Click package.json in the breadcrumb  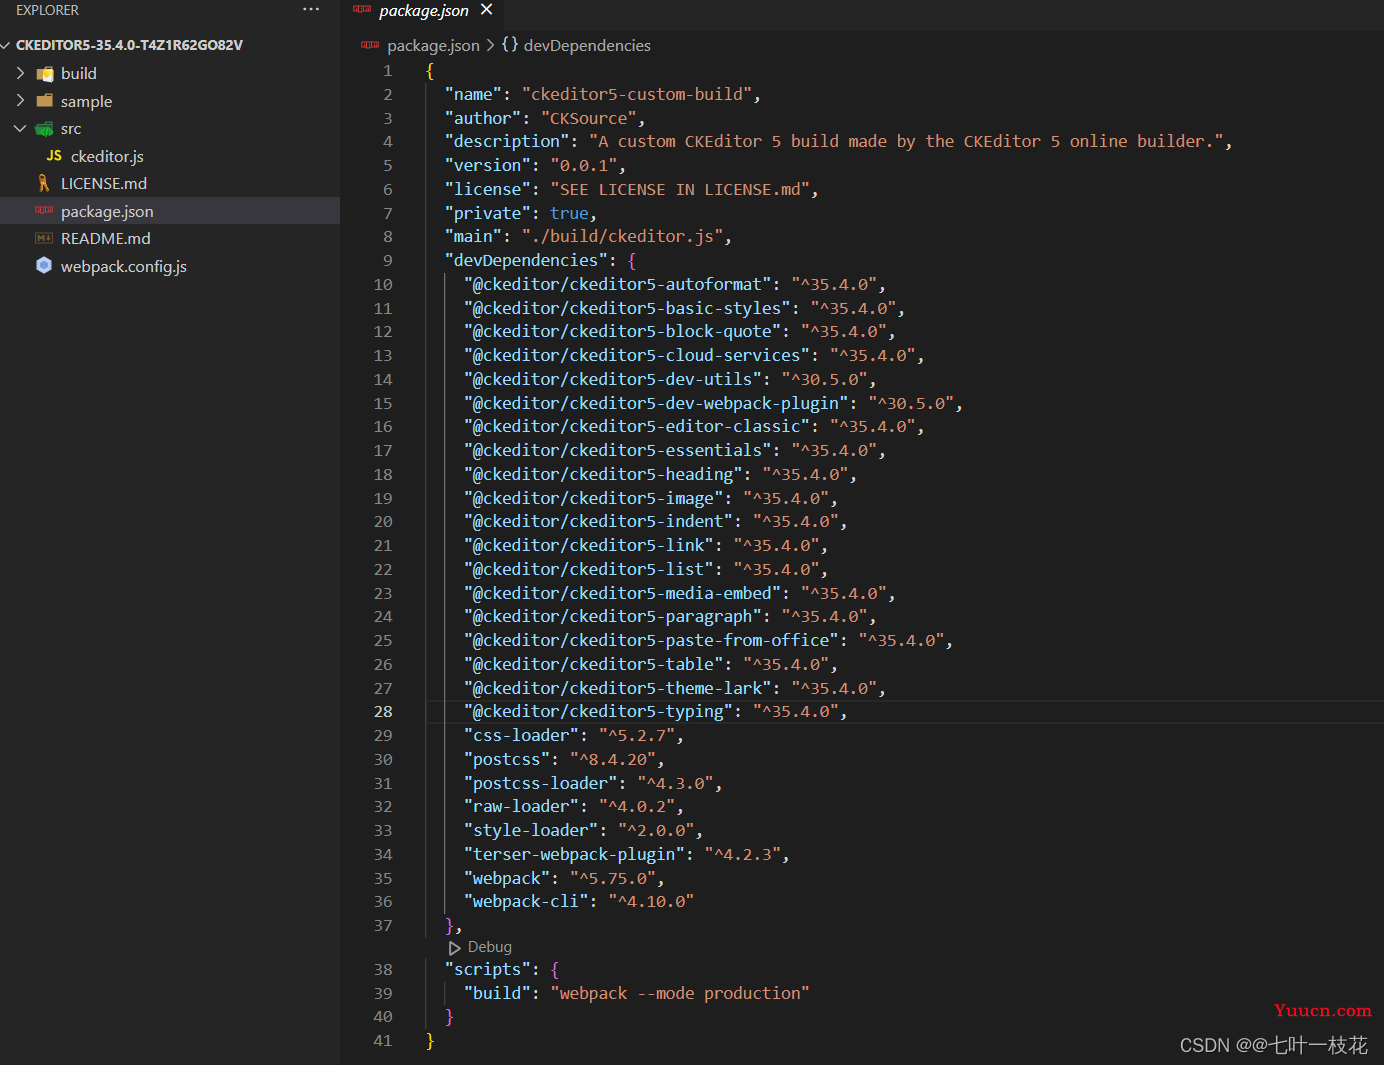[433, 45]
